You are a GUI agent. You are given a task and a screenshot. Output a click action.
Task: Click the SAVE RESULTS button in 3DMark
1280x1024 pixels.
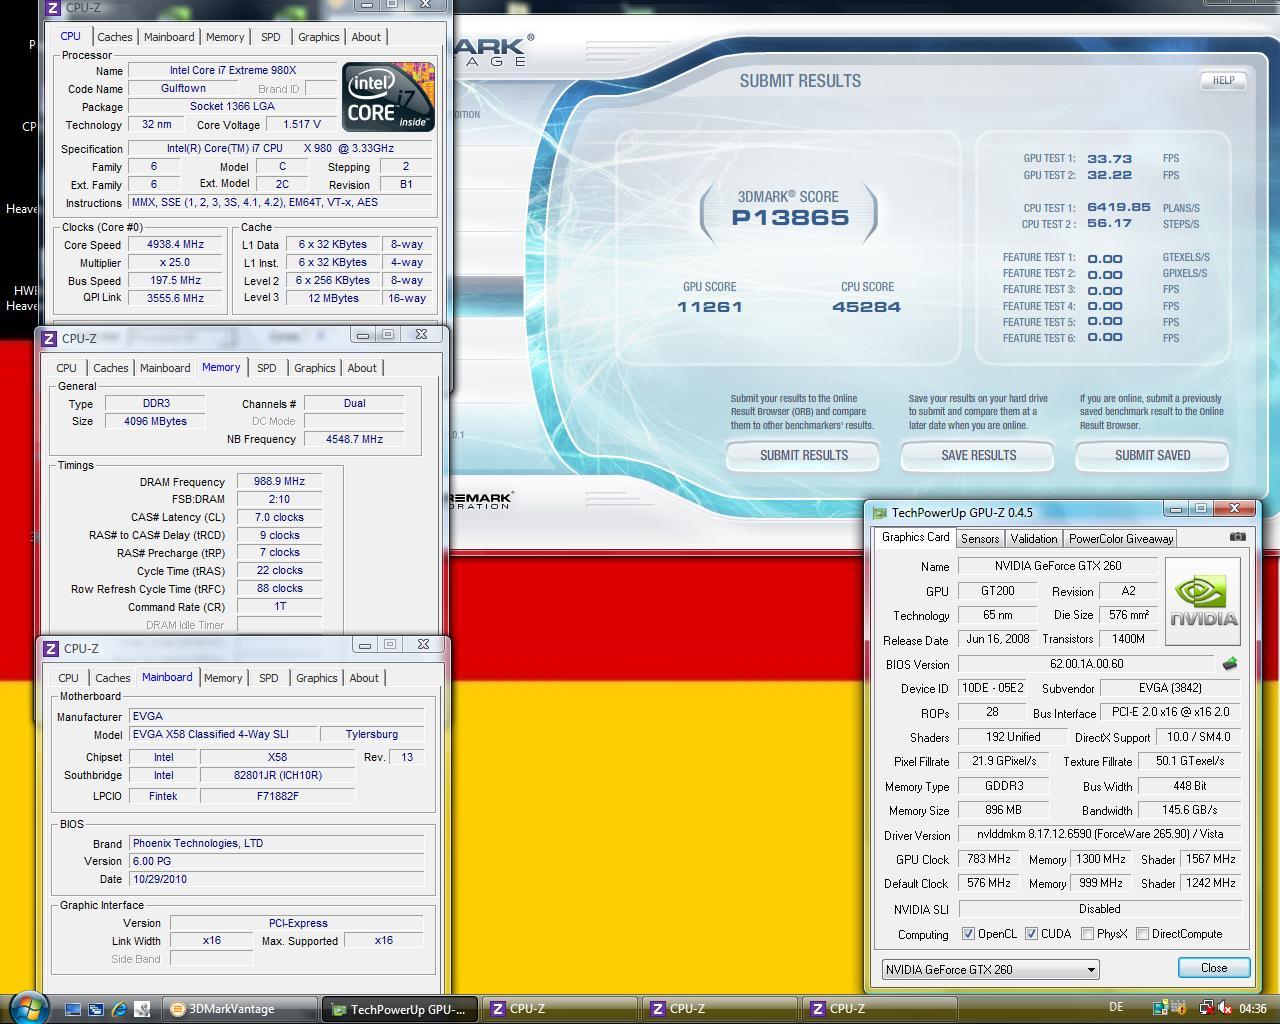click(978, 456)
